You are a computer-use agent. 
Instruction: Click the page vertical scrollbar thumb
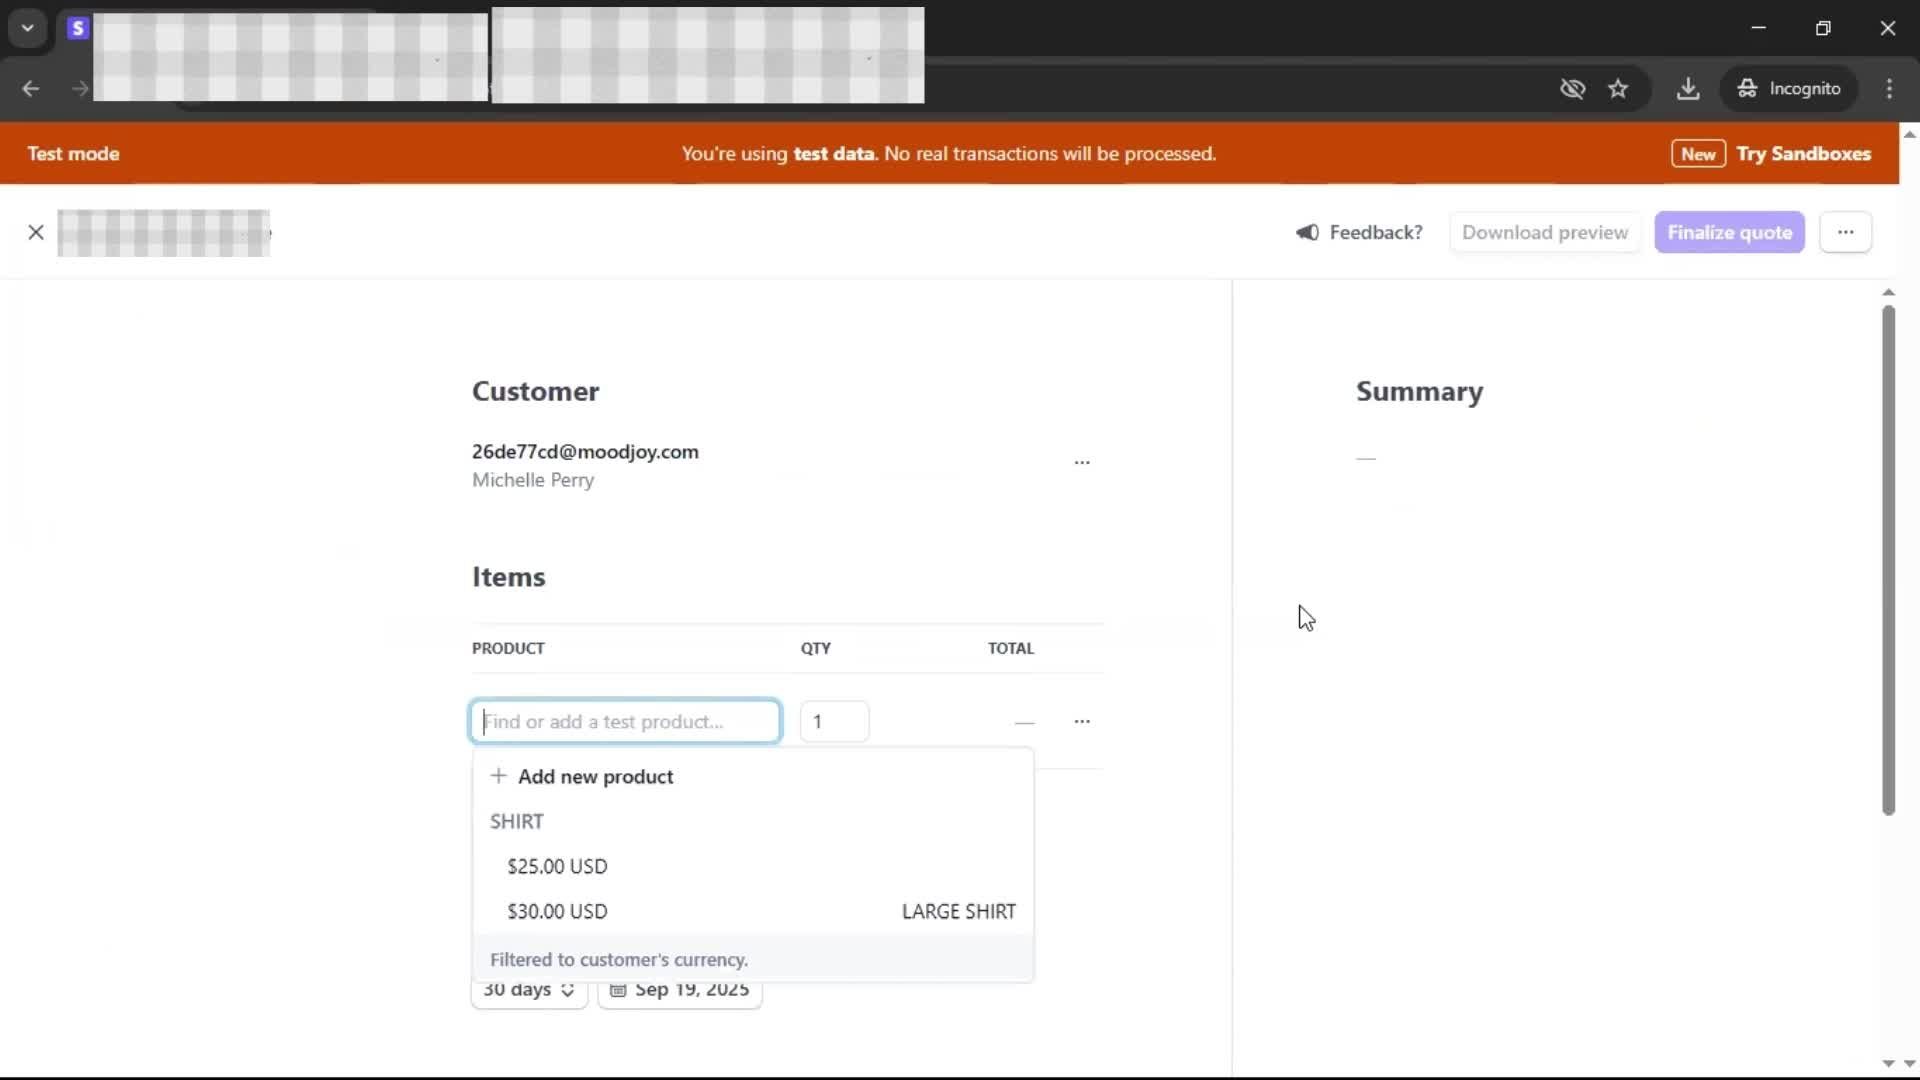(1888, 560)
